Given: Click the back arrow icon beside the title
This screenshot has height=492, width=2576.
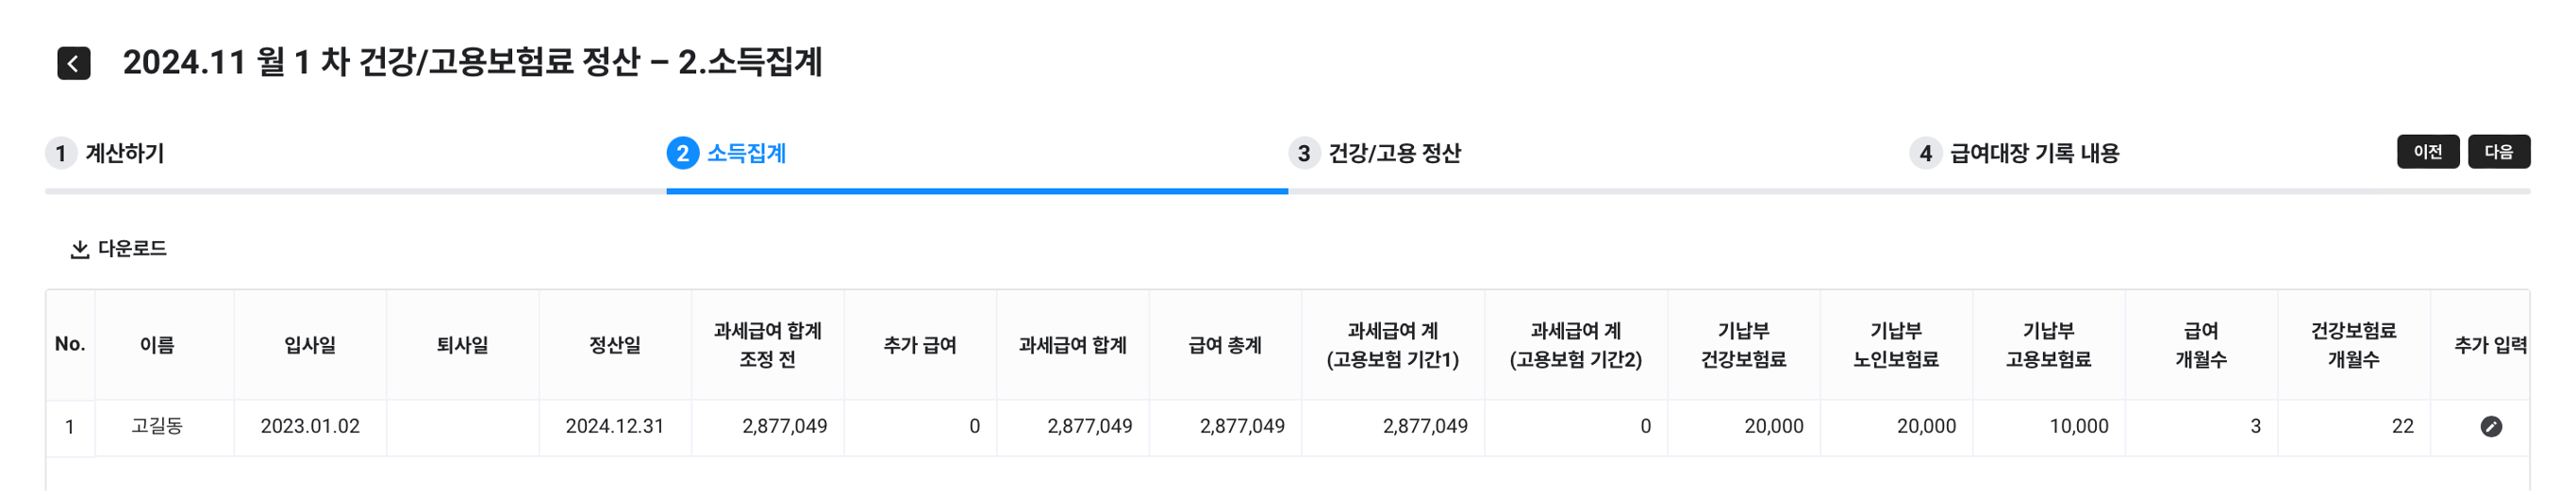Looking at the screenshot, I should click(73, 63).
